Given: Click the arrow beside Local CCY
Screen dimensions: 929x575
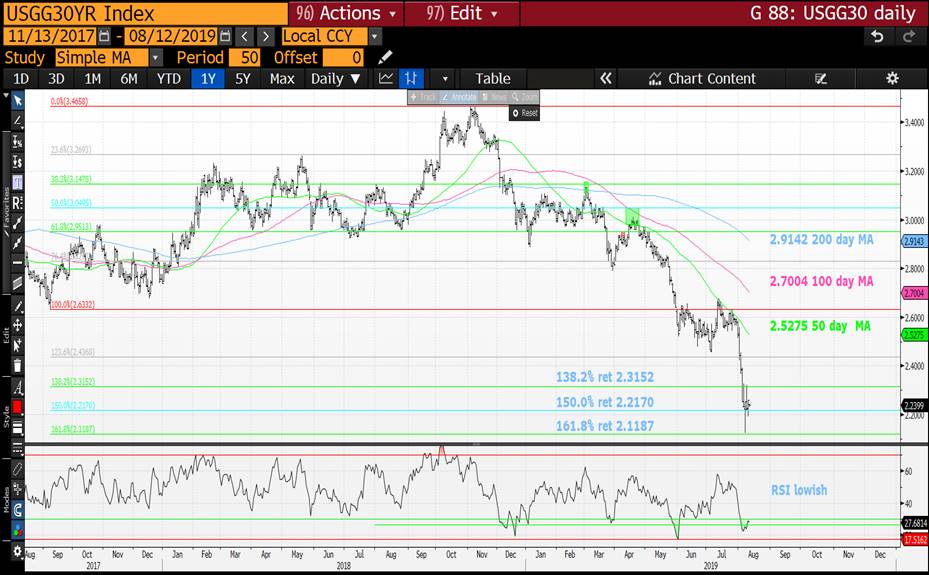Looking at the screenshot, I should click(374, 36).
